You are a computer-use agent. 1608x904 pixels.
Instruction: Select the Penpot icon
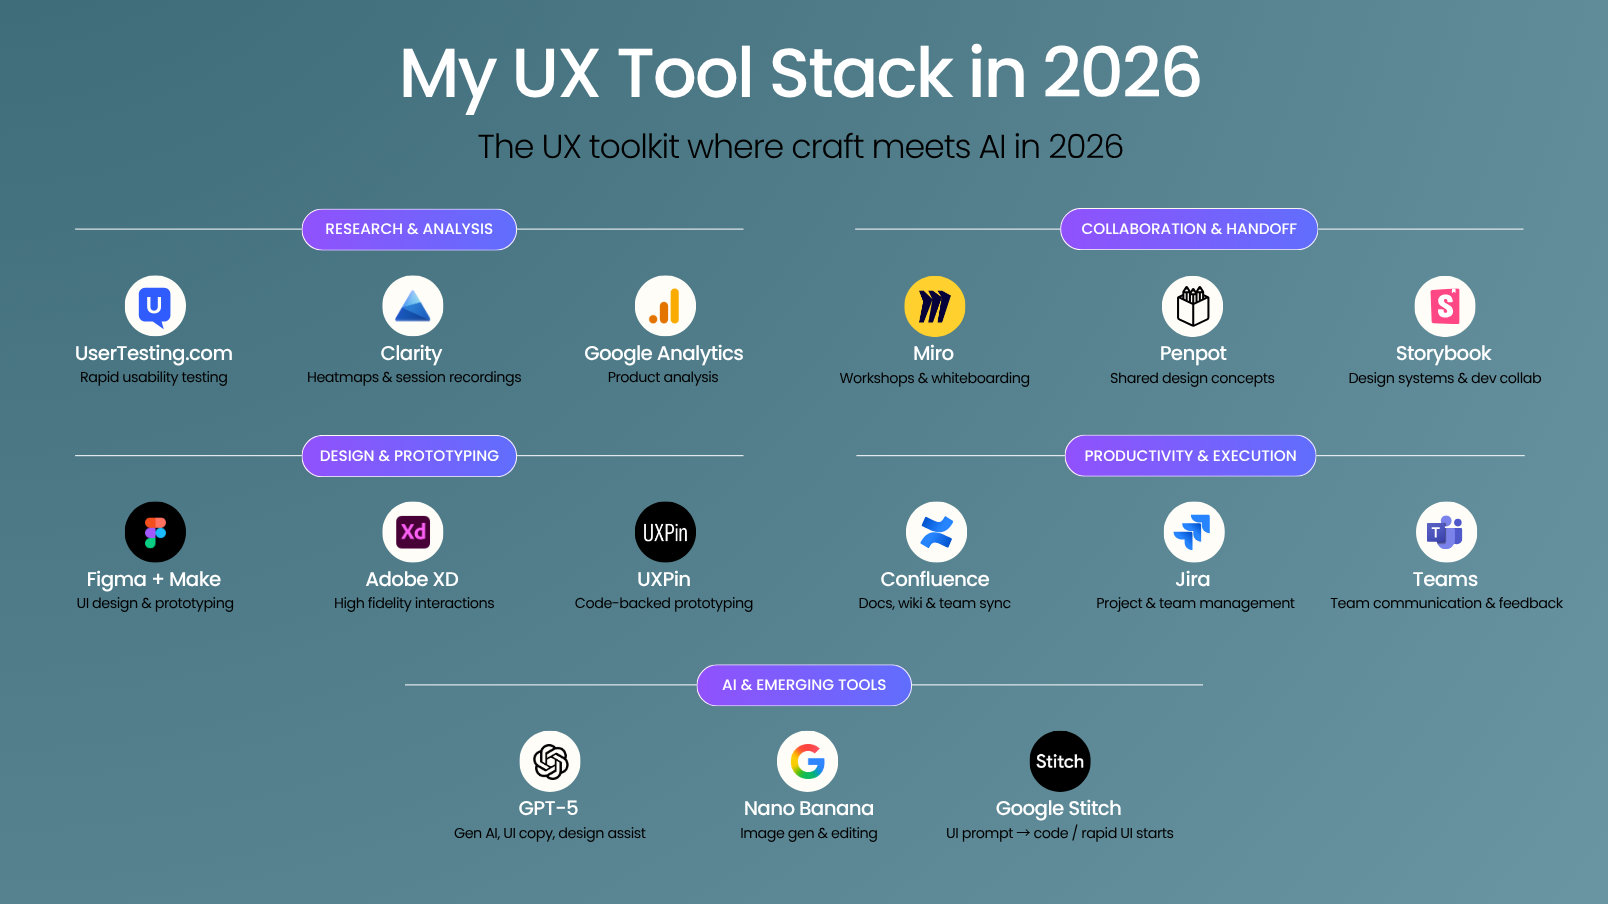pyautogui.click(x=1192, y=306)
